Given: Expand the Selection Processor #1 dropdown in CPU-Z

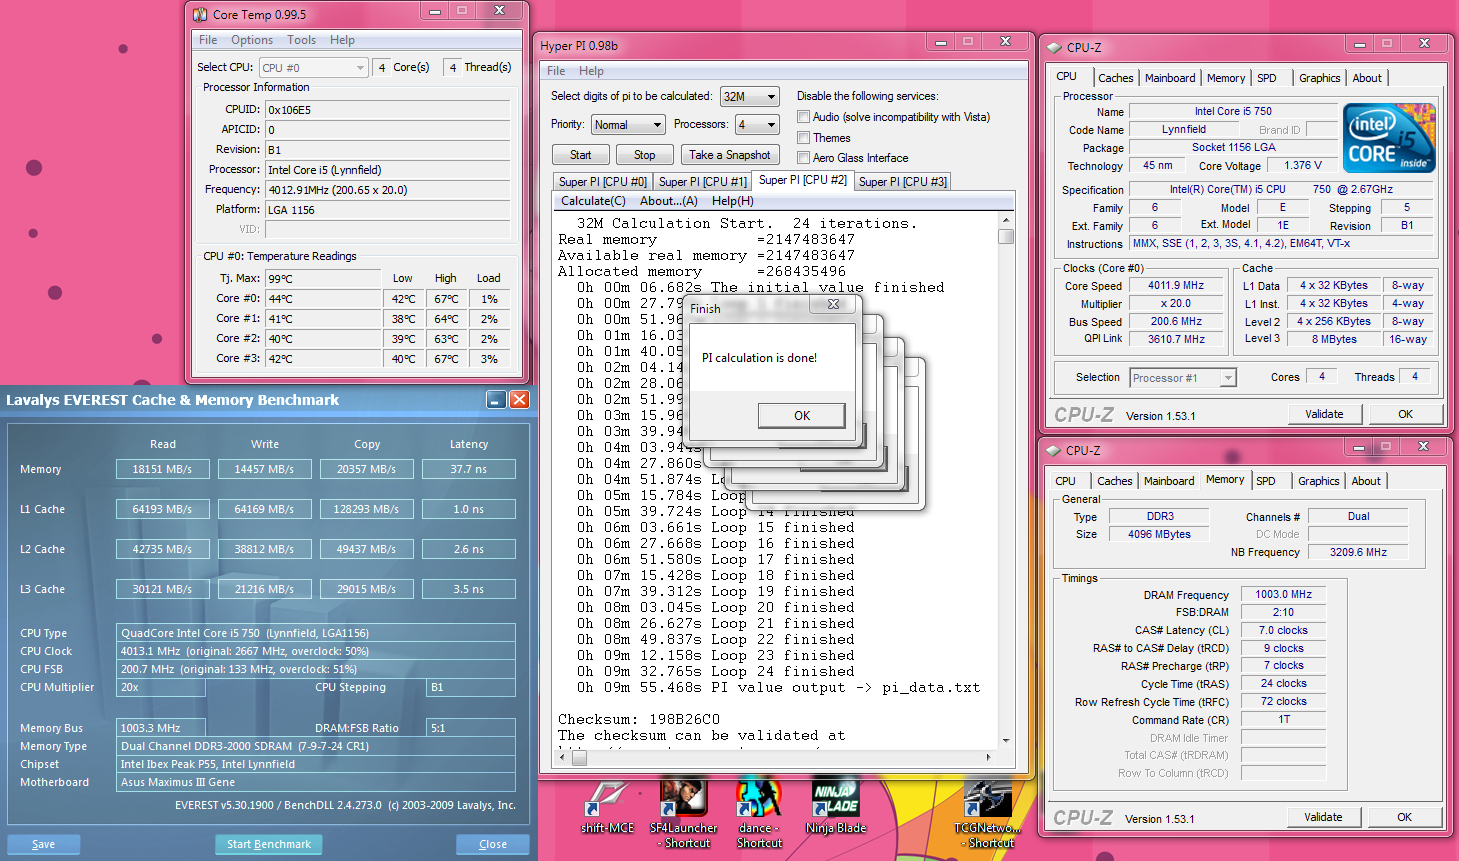Looking at the screenshot, I should click(1183, 377).
